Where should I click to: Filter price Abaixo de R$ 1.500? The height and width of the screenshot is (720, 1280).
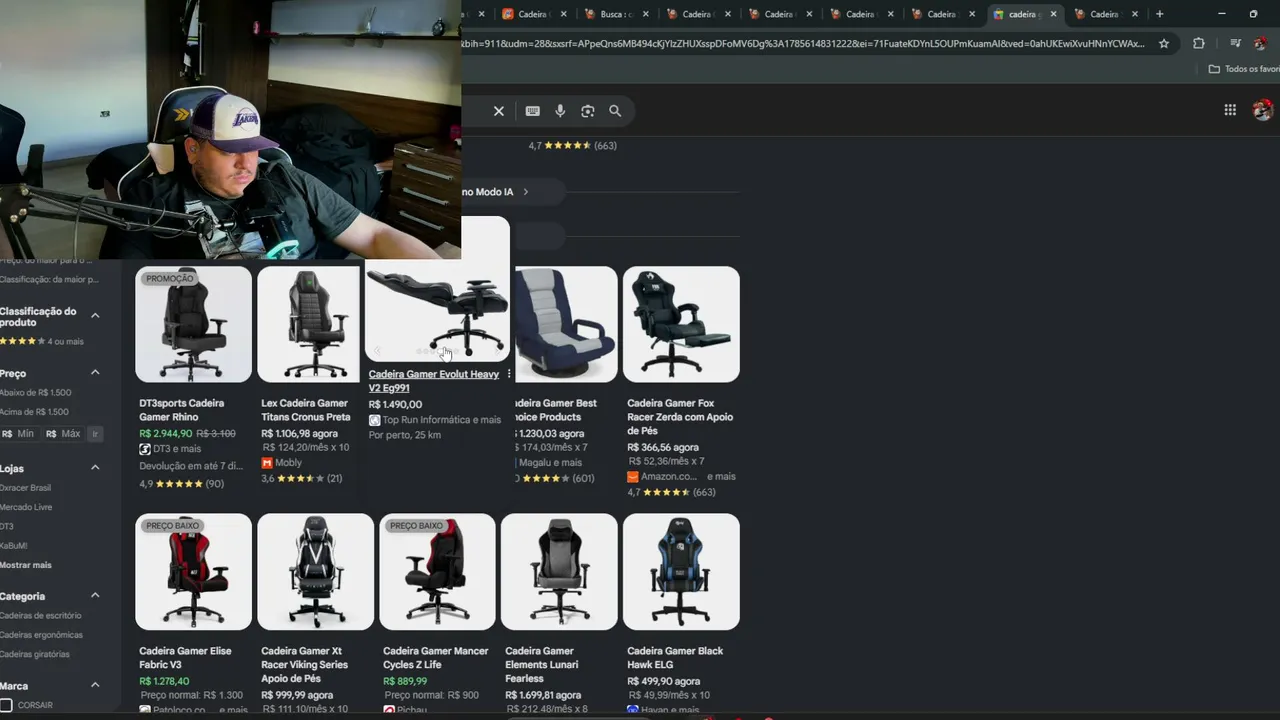pyautogui.click(x=35, y=392)
